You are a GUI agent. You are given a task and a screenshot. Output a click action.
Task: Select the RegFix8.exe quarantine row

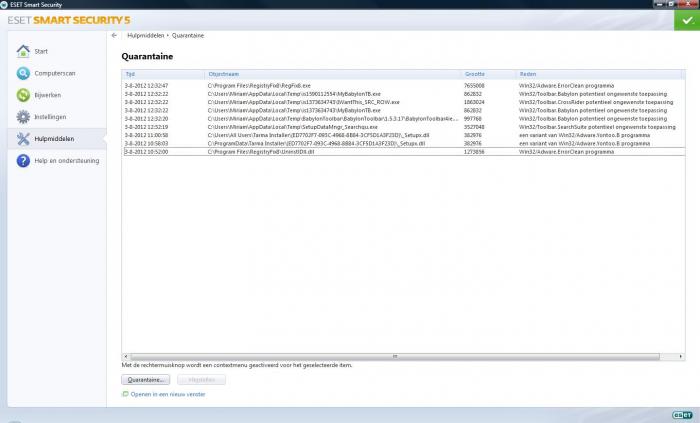click(404, 86)
